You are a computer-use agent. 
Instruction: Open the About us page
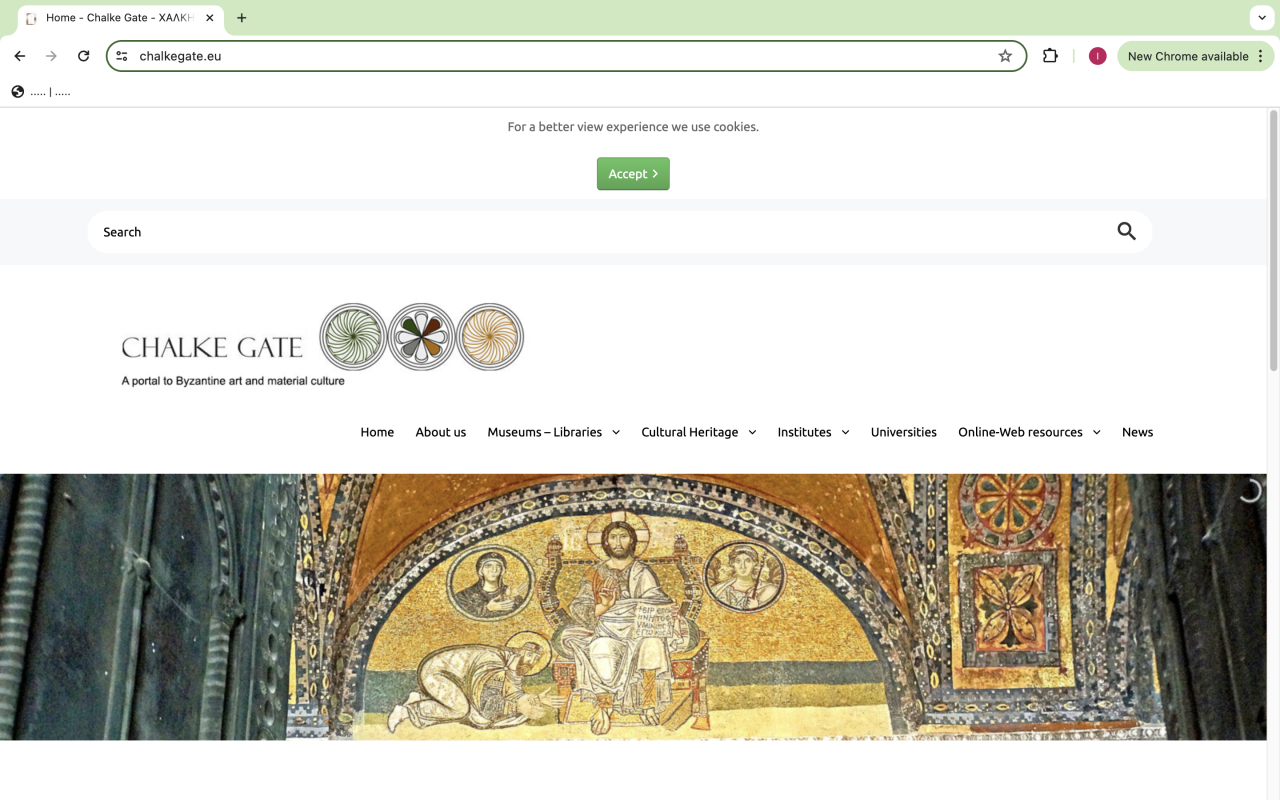point(441,432)
